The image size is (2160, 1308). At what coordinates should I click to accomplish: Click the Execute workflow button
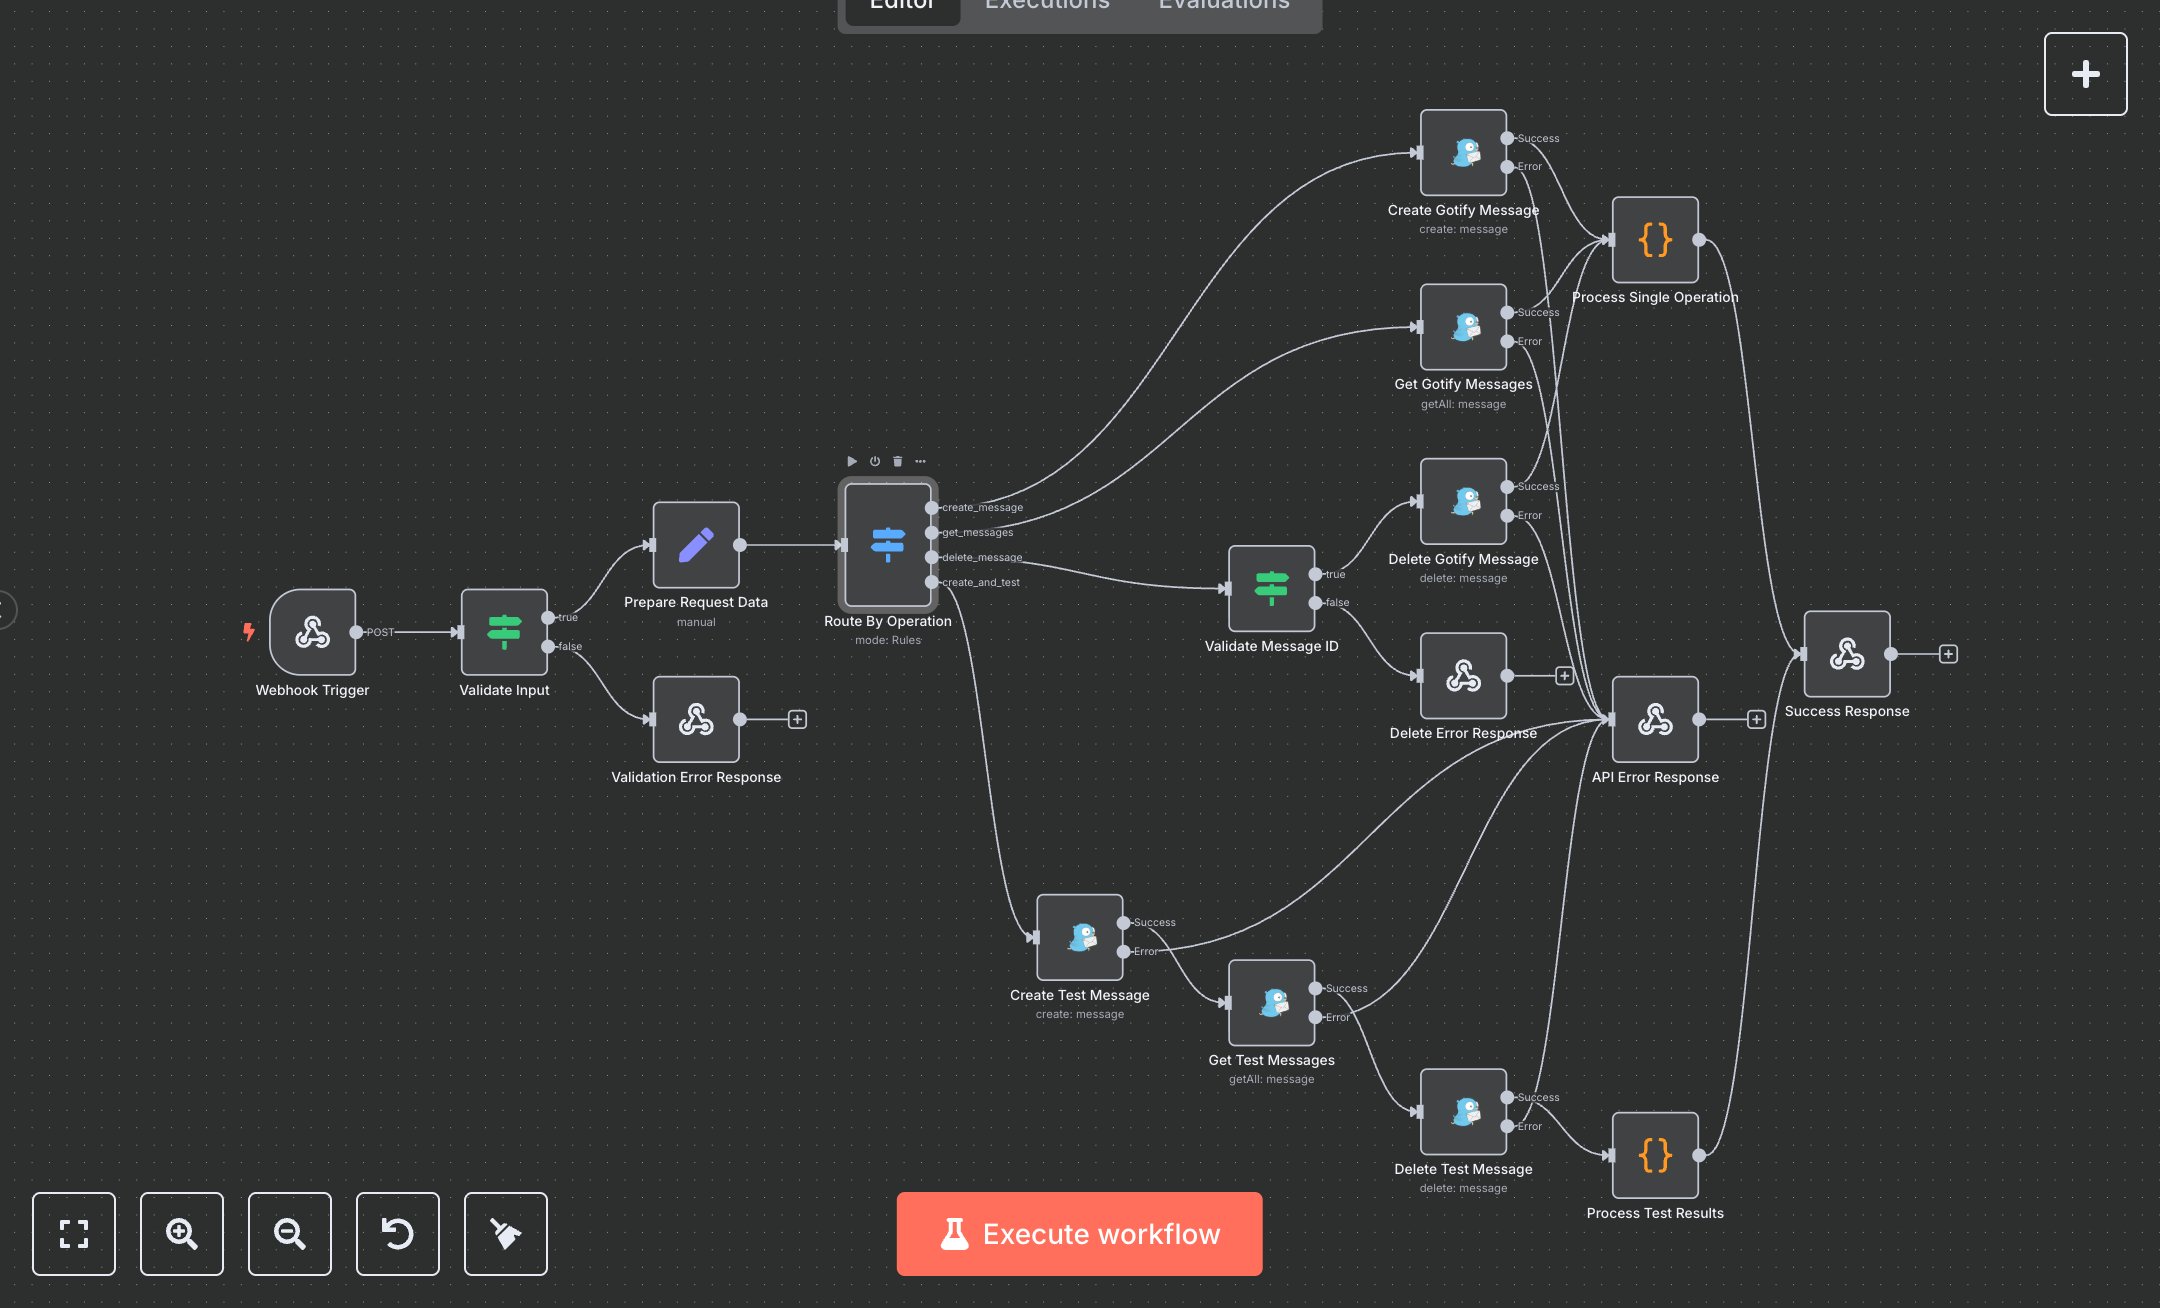pos(1079,1233)
